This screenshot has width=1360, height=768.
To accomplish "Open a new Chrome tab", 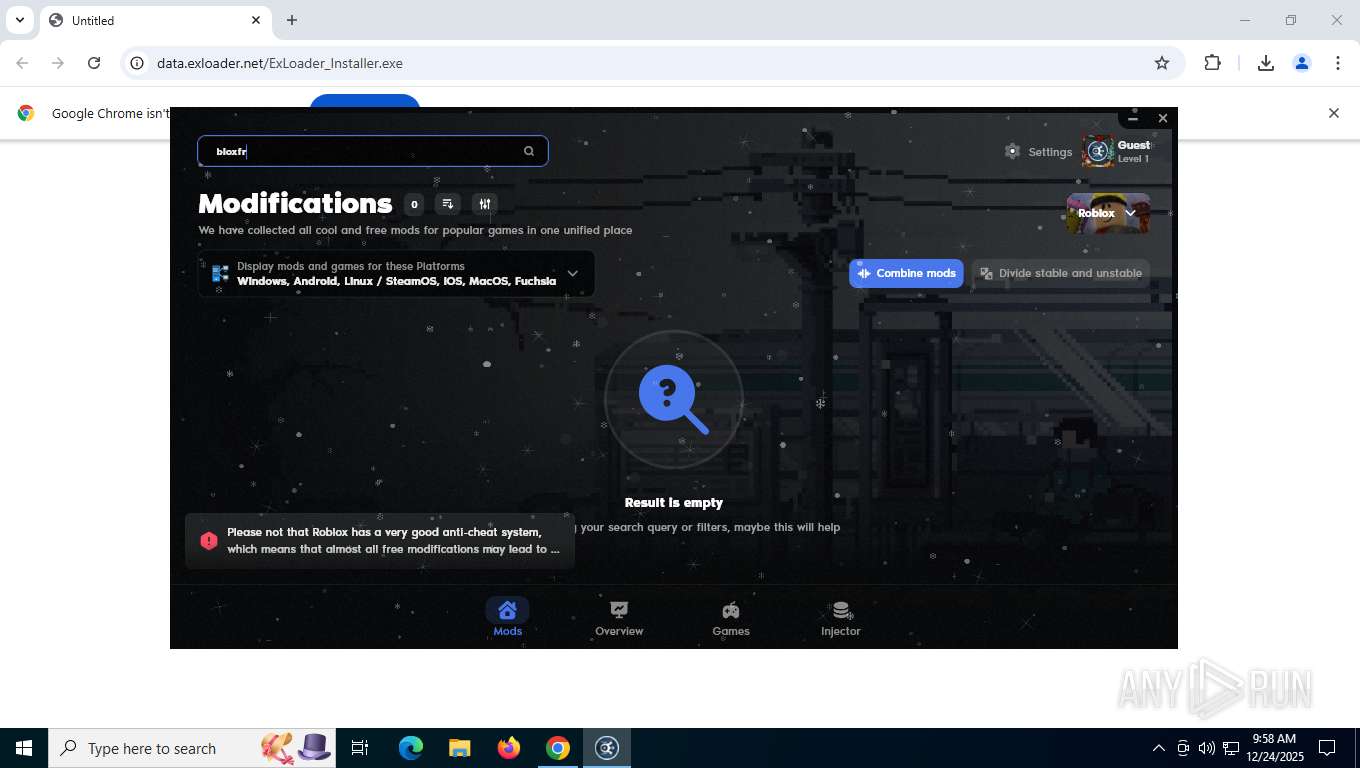I will point(292,20).
